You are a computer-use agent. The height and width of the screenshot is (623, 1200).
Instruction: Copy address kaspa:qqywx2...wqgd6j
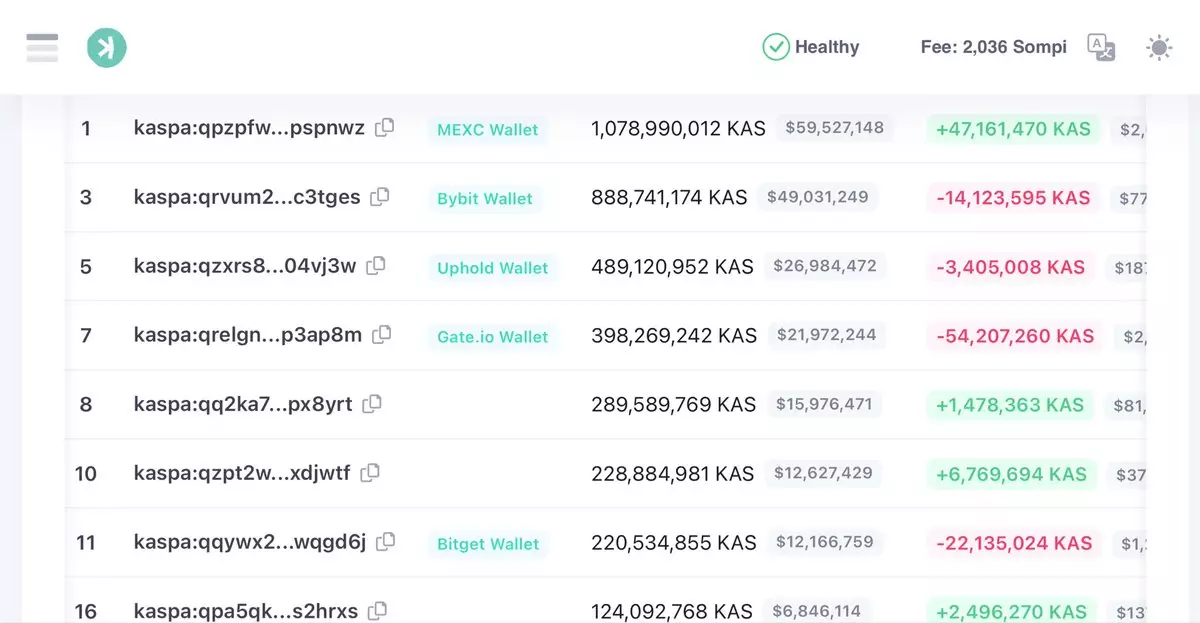pyautogui.click(x=386, y=542)
